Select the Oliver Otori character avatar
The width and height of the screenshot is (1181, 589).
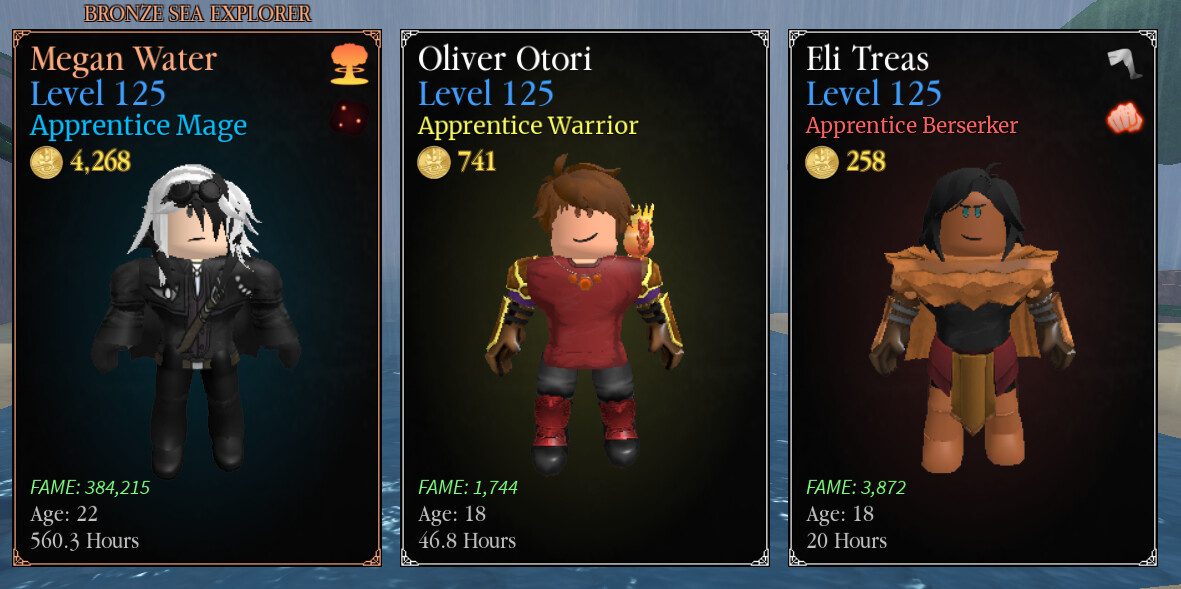(584, 316)
